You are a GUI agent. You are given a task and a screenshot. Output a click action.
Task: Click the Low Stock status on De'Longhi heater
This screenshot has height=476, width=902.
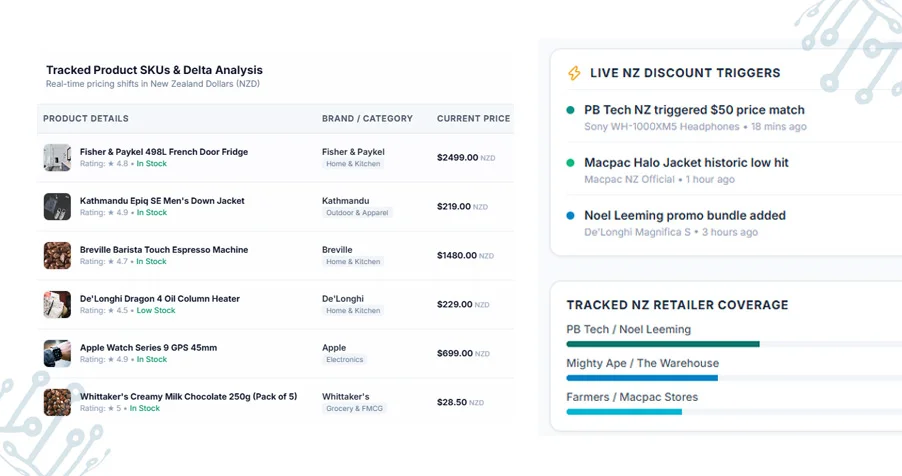coord(156,310)
